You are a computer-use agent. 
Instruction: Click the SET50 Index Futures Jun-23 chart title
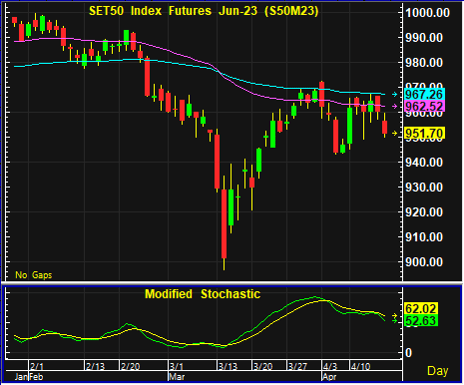click(x=204, y=11)
